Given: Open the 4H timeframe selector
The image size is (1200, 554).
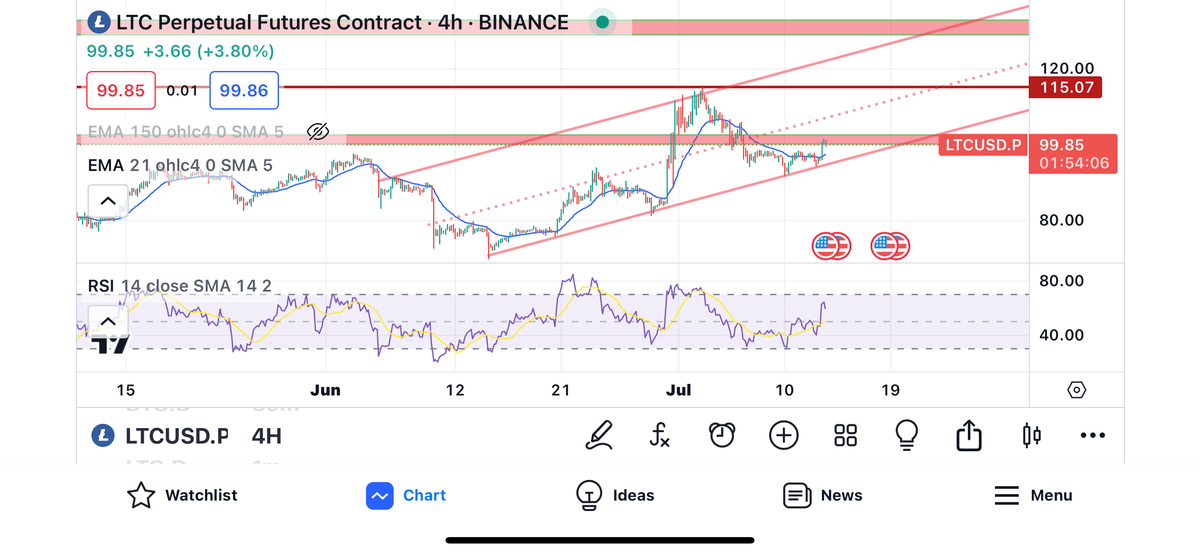Looking at the screenshot, I should coord(266,436).
